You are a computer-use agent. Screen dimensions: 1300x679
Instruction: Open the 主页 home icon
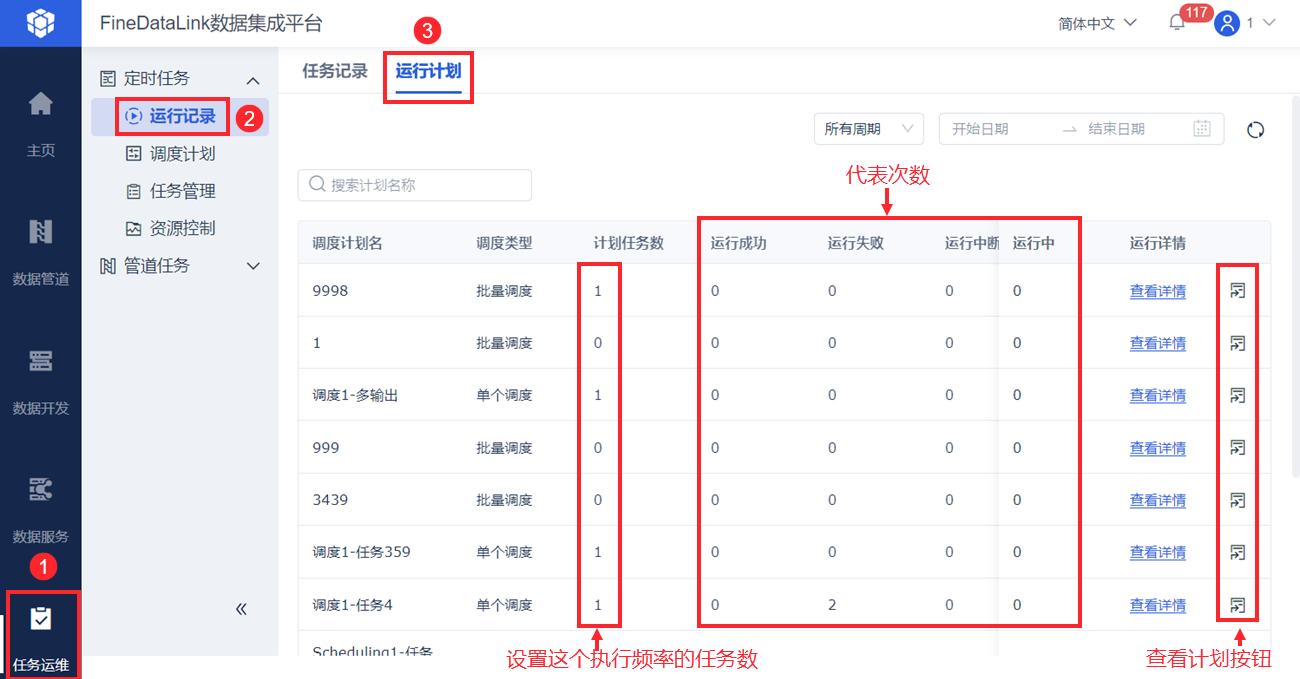coord(41,103)
